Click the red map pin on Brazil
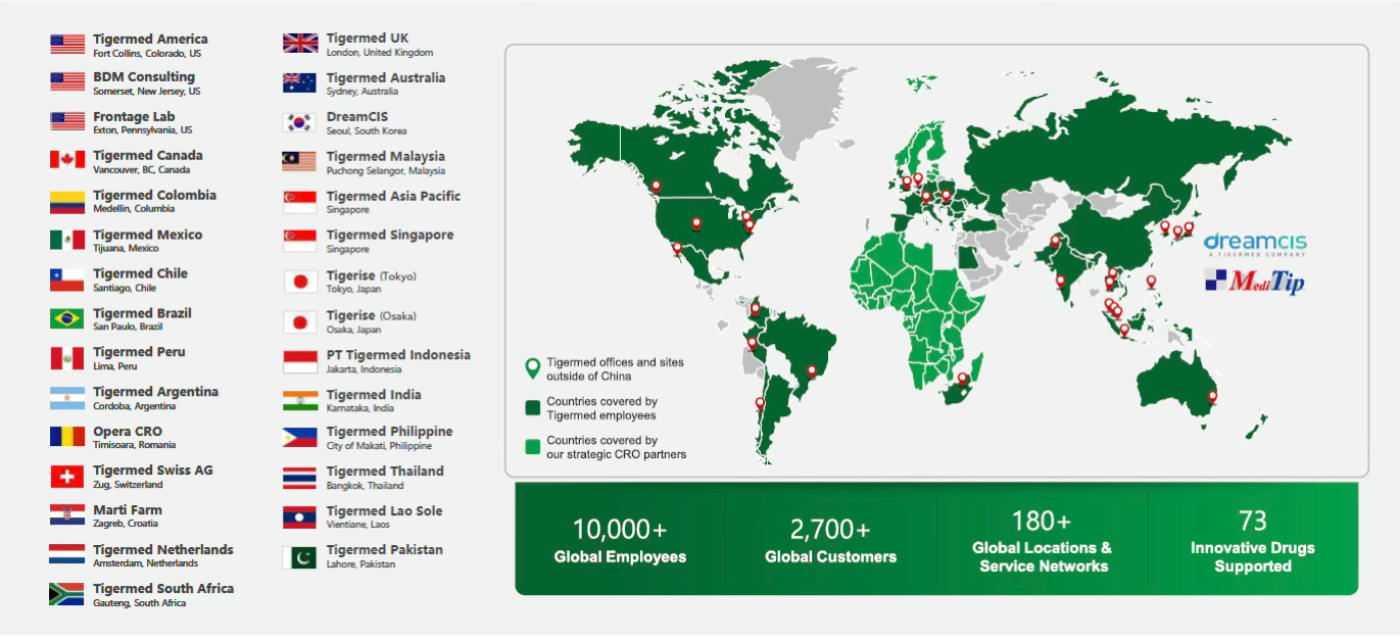This screenshot has width=1400, height=637. [812, 372]
